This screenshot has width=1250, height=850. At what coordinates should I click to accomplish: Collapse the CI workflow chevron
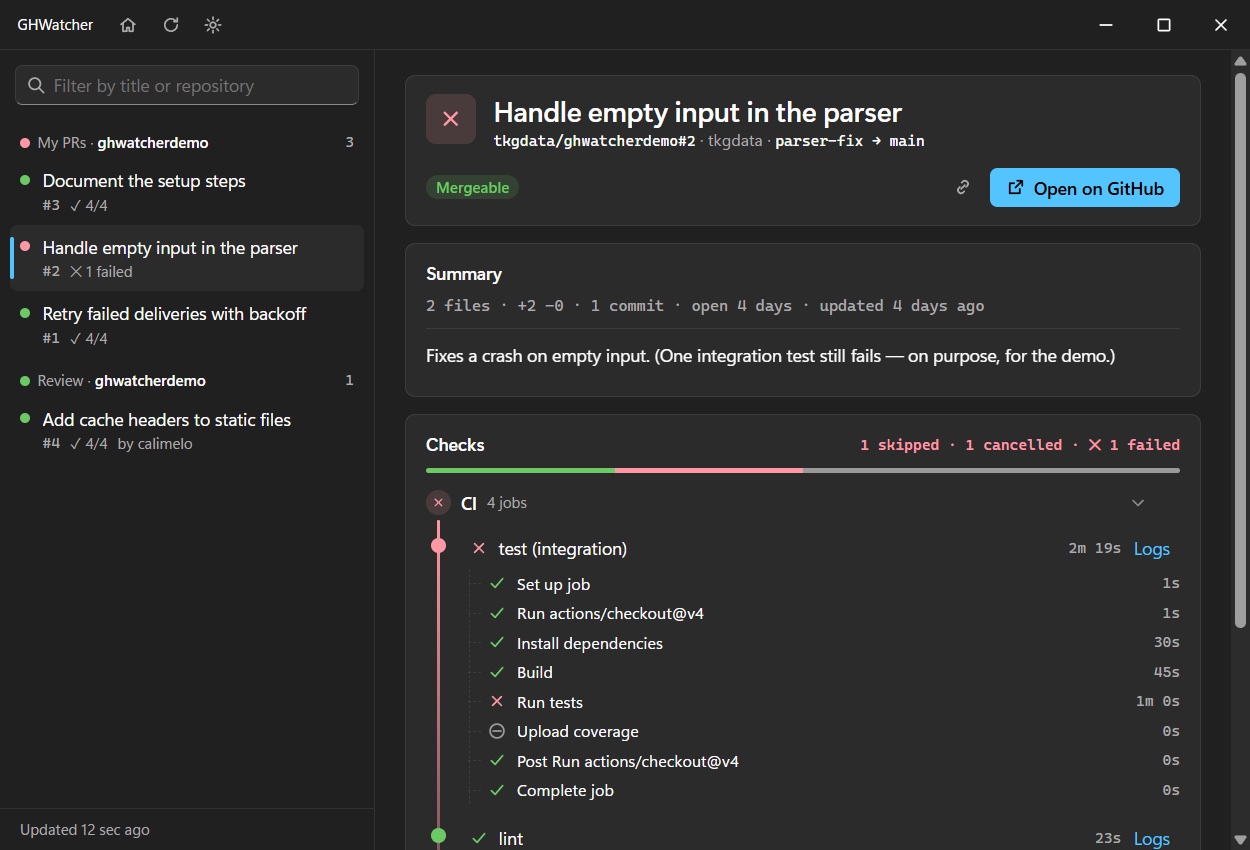tap(1138, 503)
